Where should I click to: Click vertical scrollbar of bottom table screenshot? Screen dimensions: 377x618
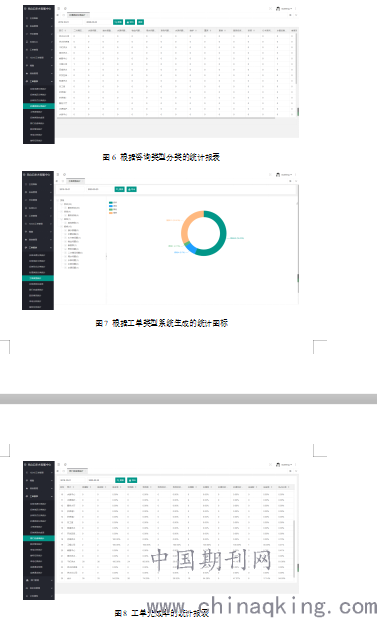tap(294, 548)
